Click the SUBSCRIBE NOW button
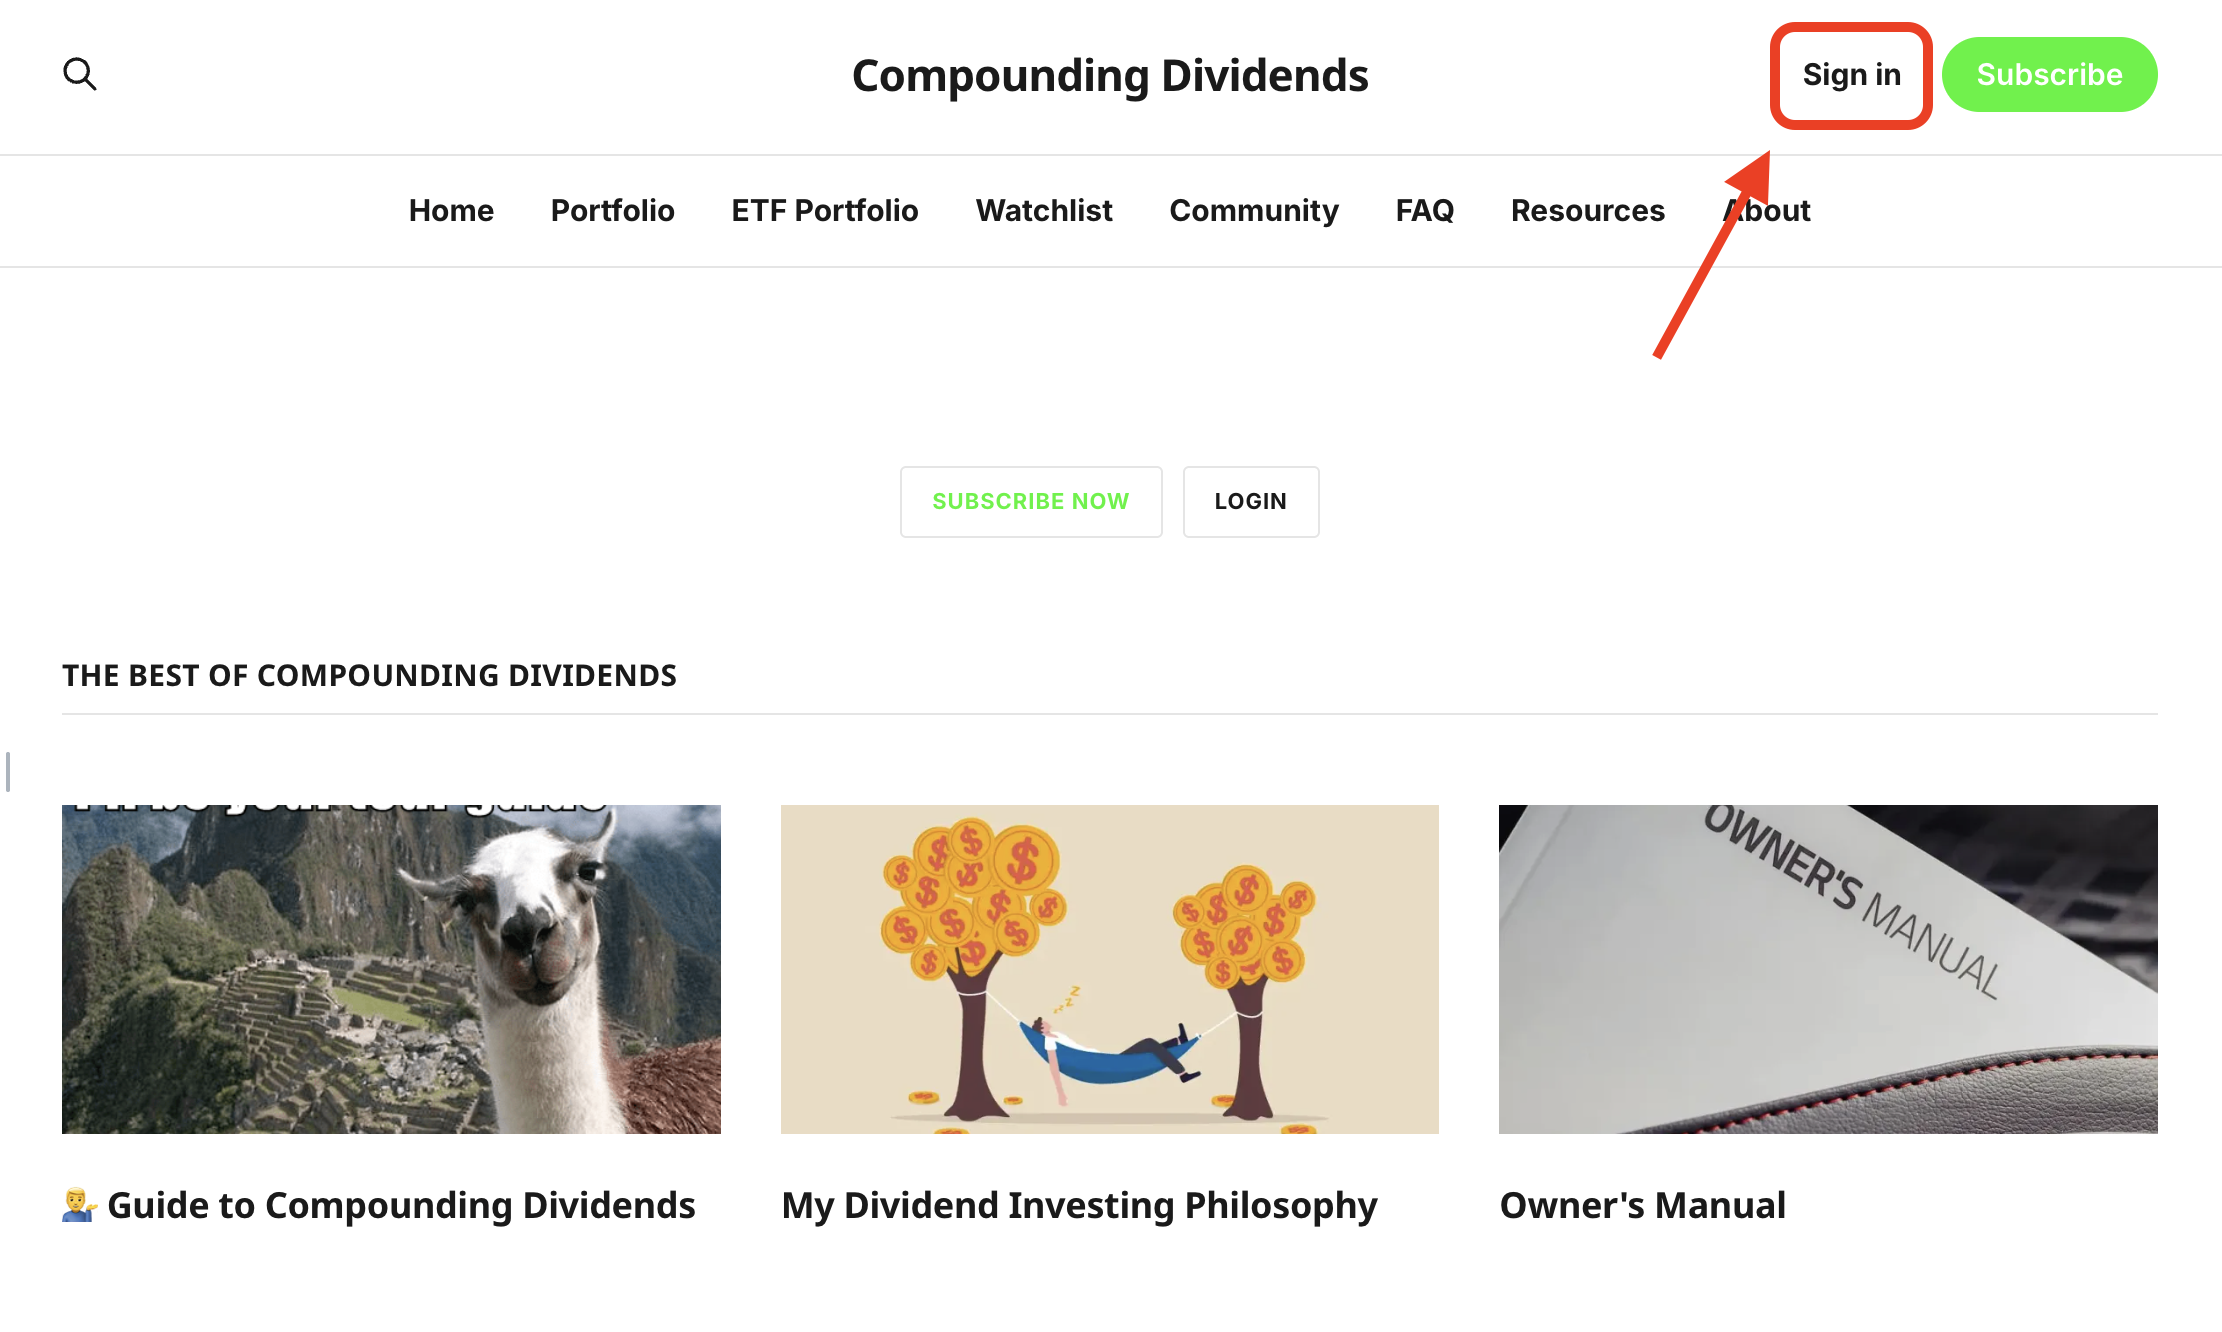The height and width of the screenshot is (1332, 2222). coord(1030,501)
